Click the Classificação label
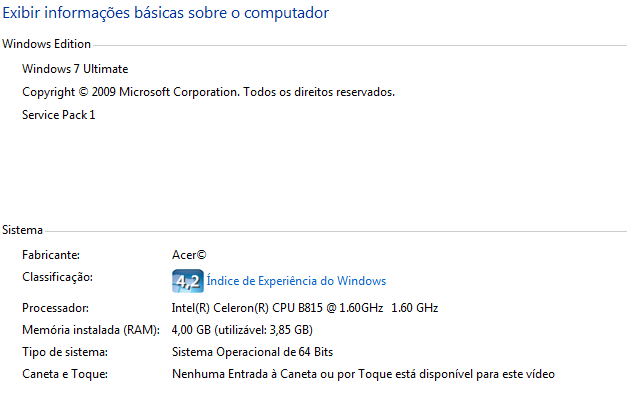Screen dimensions: 627x399 click(x=58, y=277)
